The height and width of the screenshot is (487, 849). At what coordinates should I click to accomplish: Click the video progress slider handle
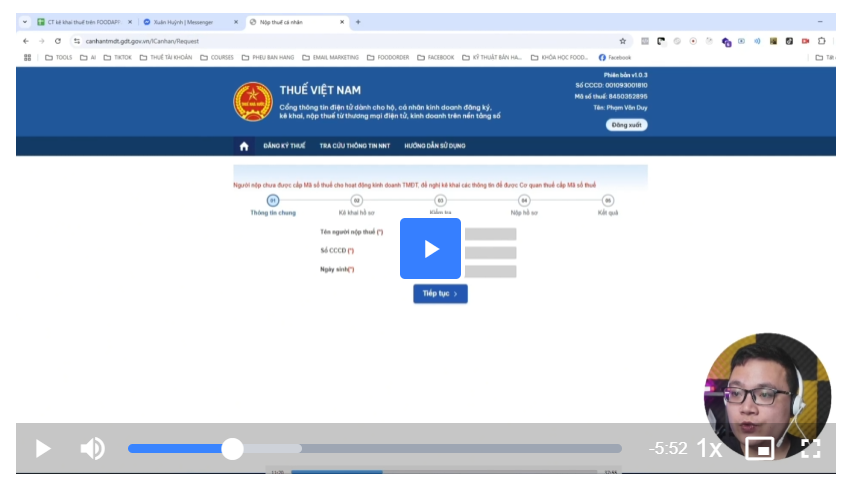pos(232,448)
